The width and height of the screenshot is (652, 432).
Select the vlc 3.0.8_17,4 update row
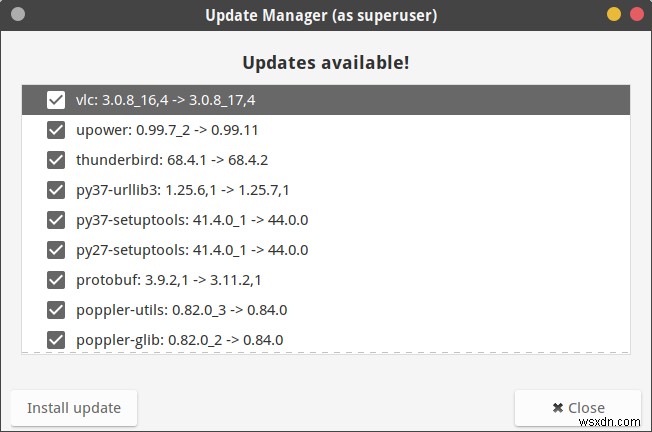tap(326, 100)
